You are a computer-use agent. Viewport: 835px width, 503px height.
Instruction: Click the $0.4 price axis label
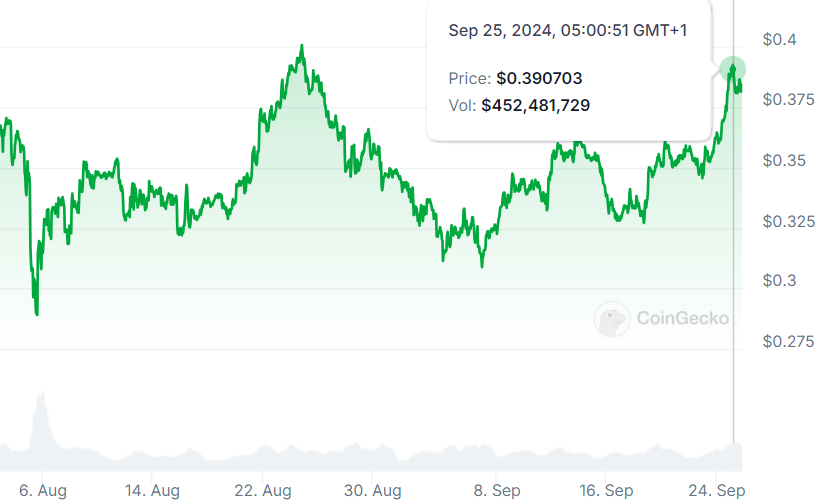pos(779,39)
